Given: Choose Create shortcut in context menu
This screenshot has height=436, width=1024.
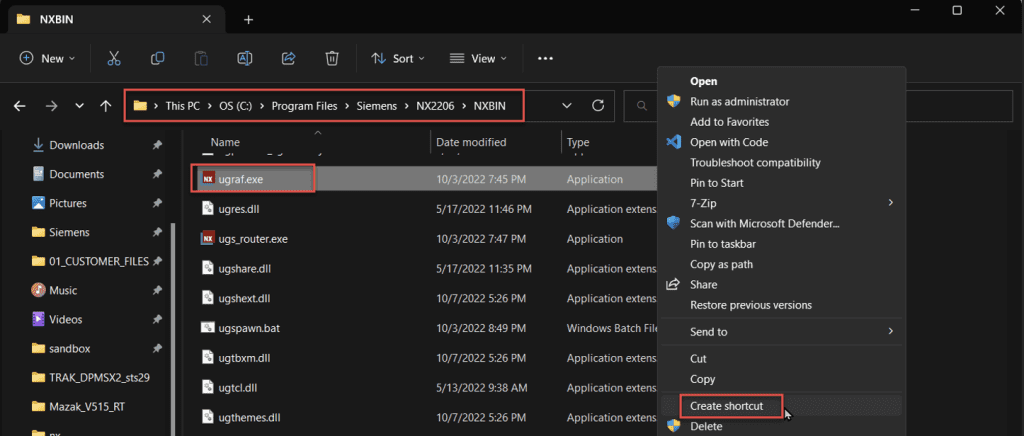Looking at the screenshot, I should 726,406.
